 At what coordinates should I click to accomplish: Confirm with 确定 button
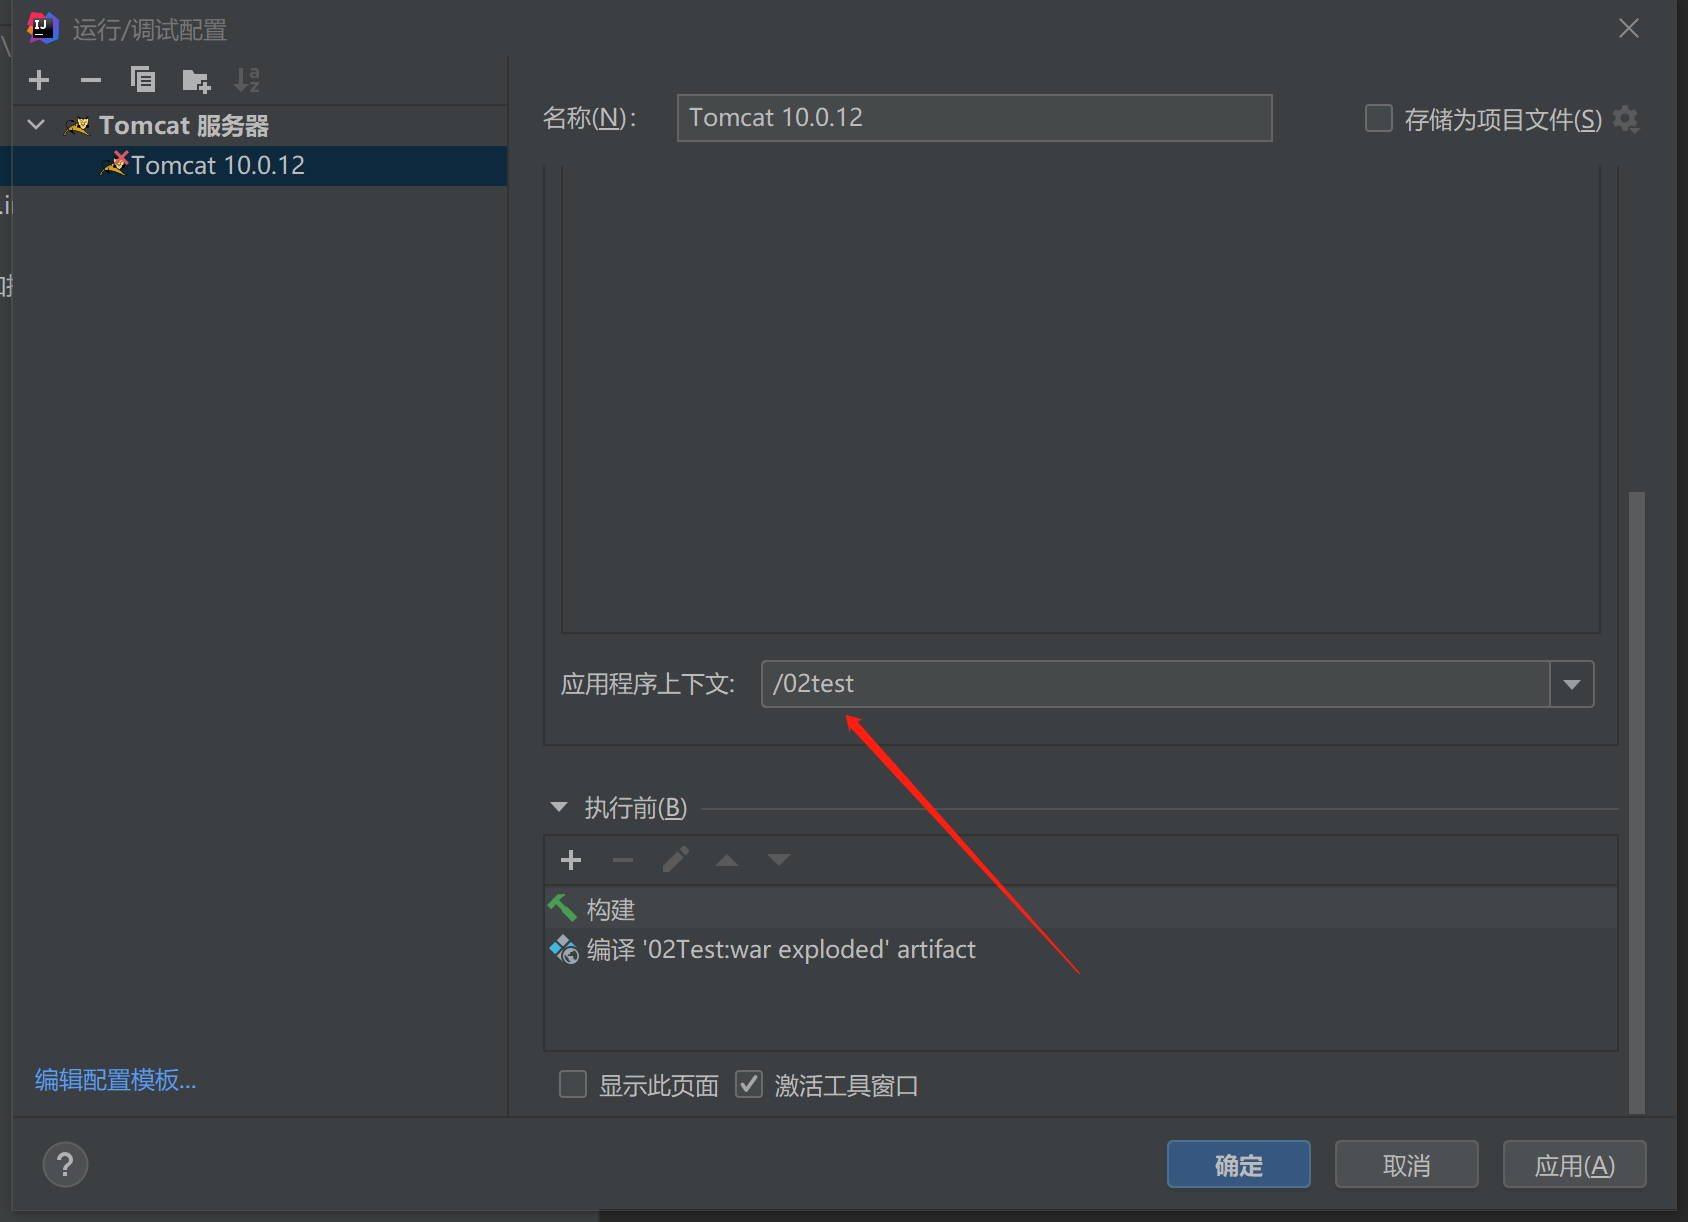coord(1238,1165)
